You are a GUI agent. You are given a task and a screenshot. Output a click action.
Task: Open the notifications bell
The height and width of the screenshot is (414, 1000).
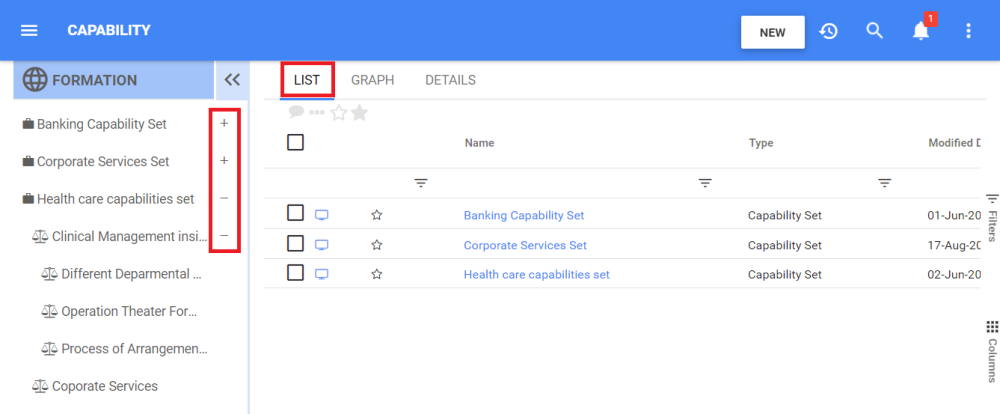click(921, 31)
